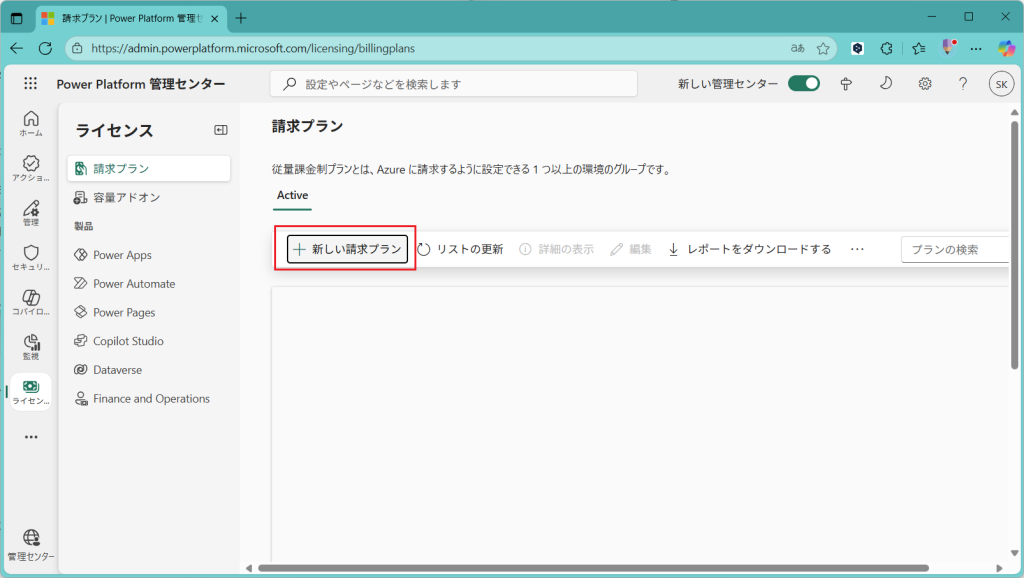
Task: Refresh the page in the browser
Action: (x=45, y=48)
